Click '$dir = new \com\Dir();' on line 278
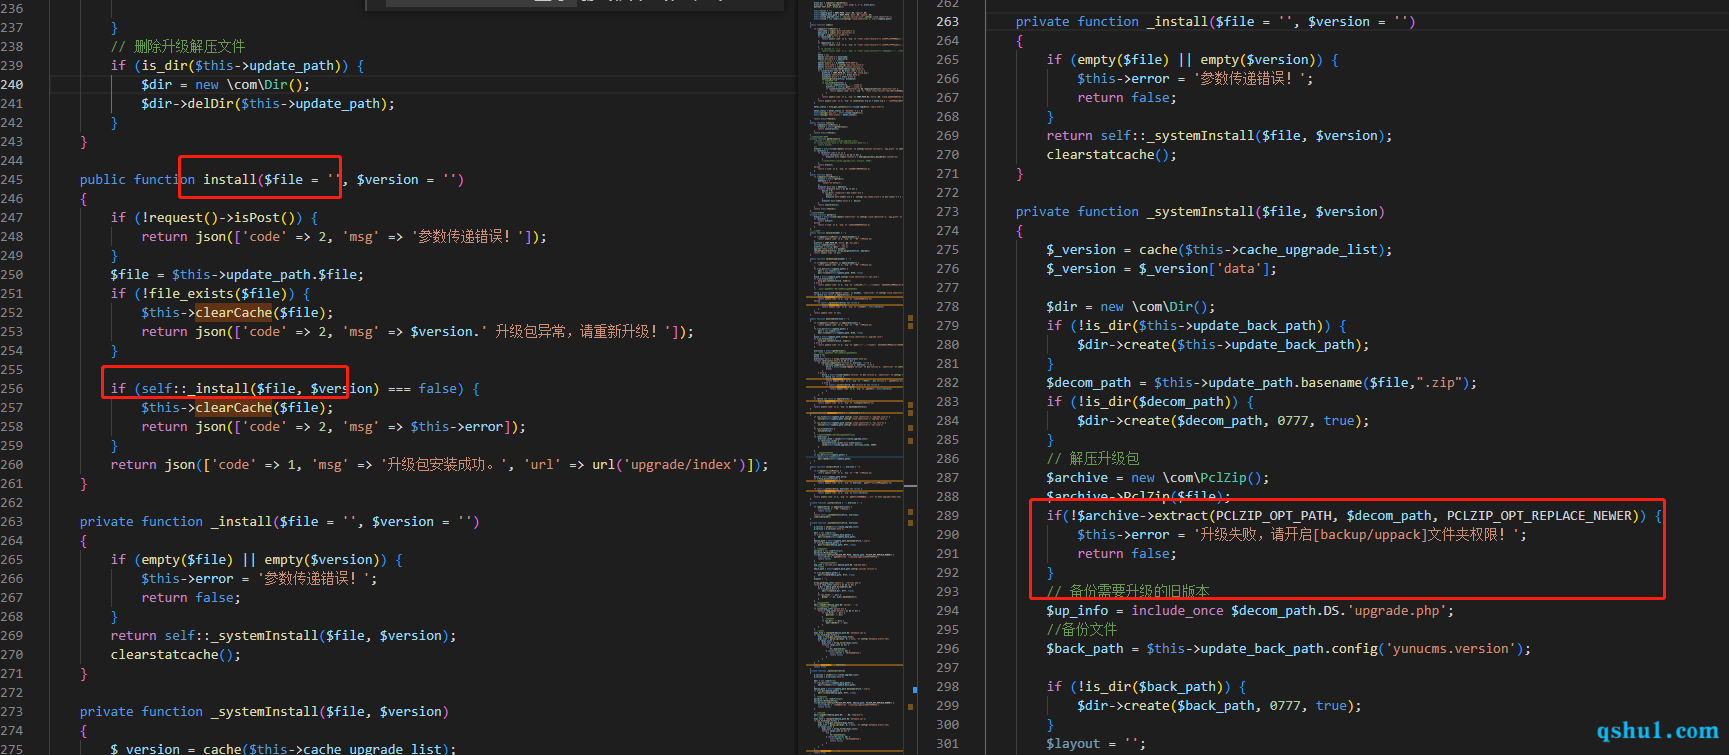 [x=1130, y=306]
